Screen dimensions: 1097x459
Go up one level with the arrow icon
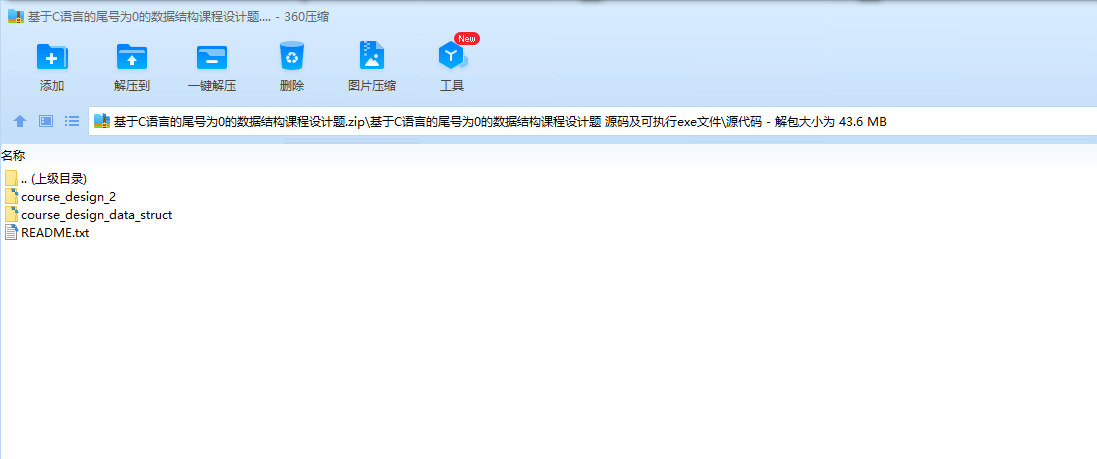20,122
